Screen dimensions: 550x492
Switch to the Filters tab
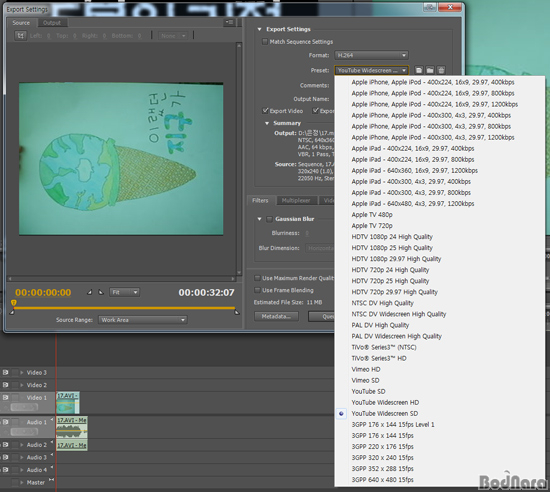point(260,200)
